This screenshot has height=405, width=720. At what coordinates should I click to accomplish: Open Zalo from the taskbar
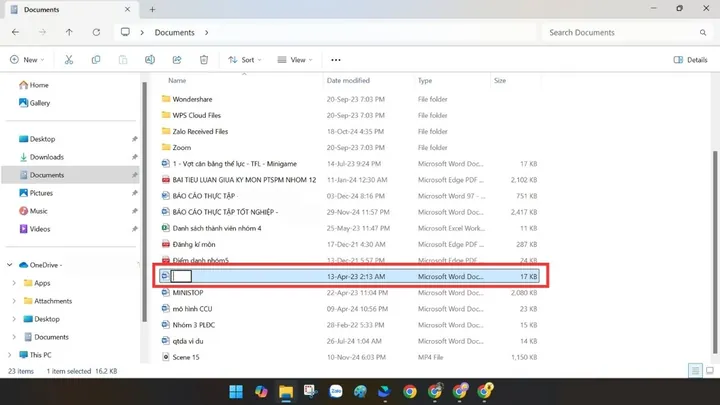tap(336, 392)
